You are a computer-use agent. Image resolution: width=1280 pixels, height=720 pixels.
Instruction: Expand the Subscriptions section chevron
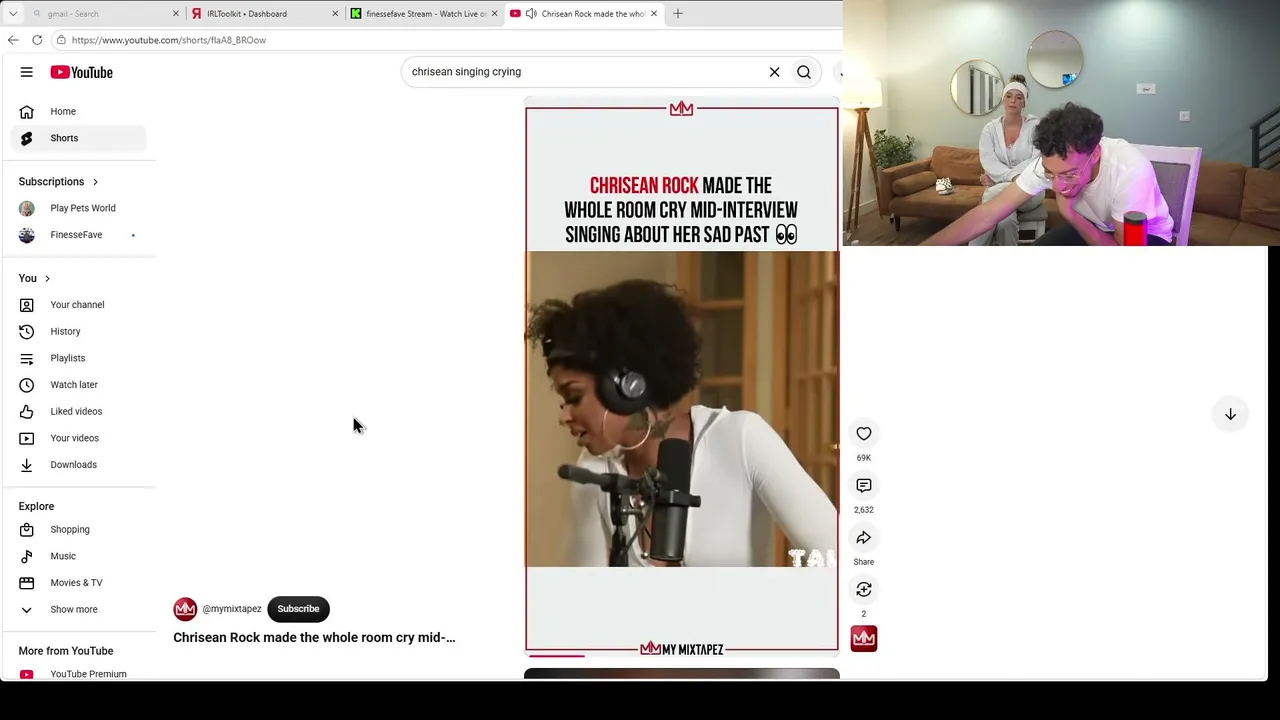tap(95, 182)
